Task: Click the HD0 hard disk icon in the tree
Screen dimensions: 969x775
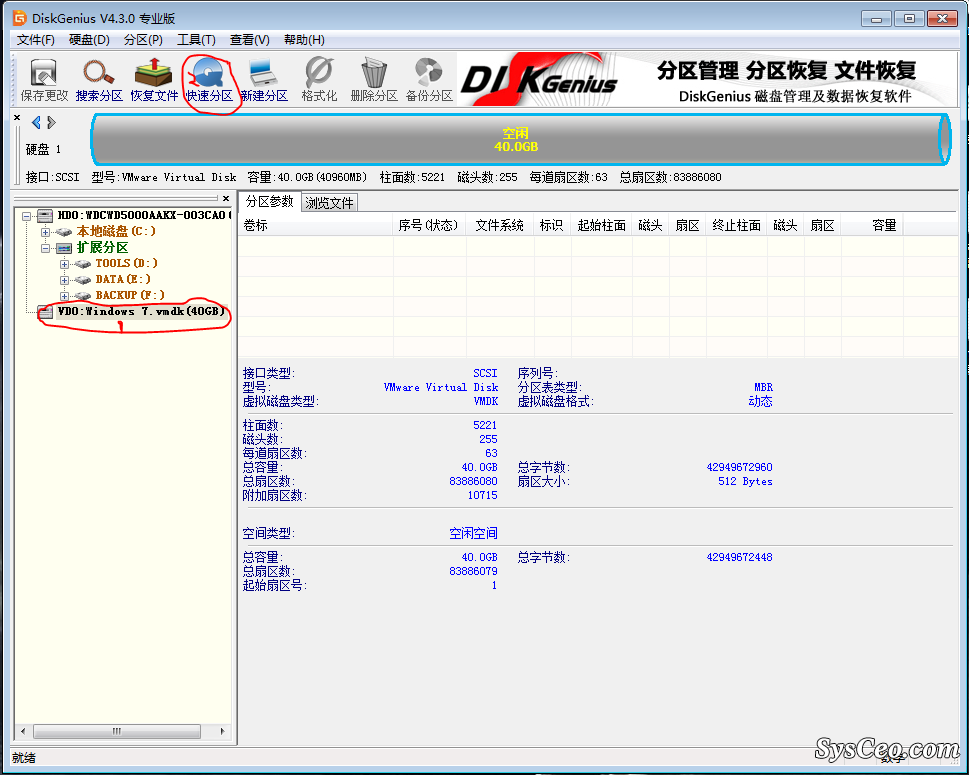Action: coord(44,216)
